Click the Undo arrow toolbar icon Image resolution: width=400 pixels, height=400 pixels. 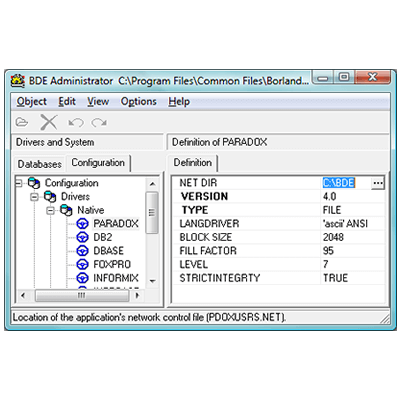click(x=76, y=123)
